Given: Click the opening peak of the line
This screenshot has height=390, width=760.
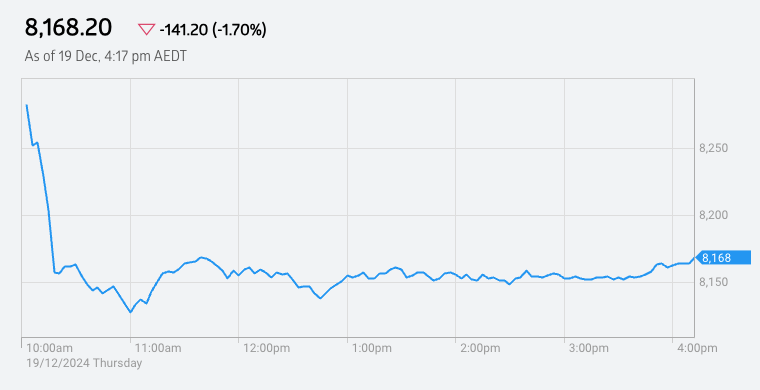Looking at the screenshot, I should [x=26, y=105].
